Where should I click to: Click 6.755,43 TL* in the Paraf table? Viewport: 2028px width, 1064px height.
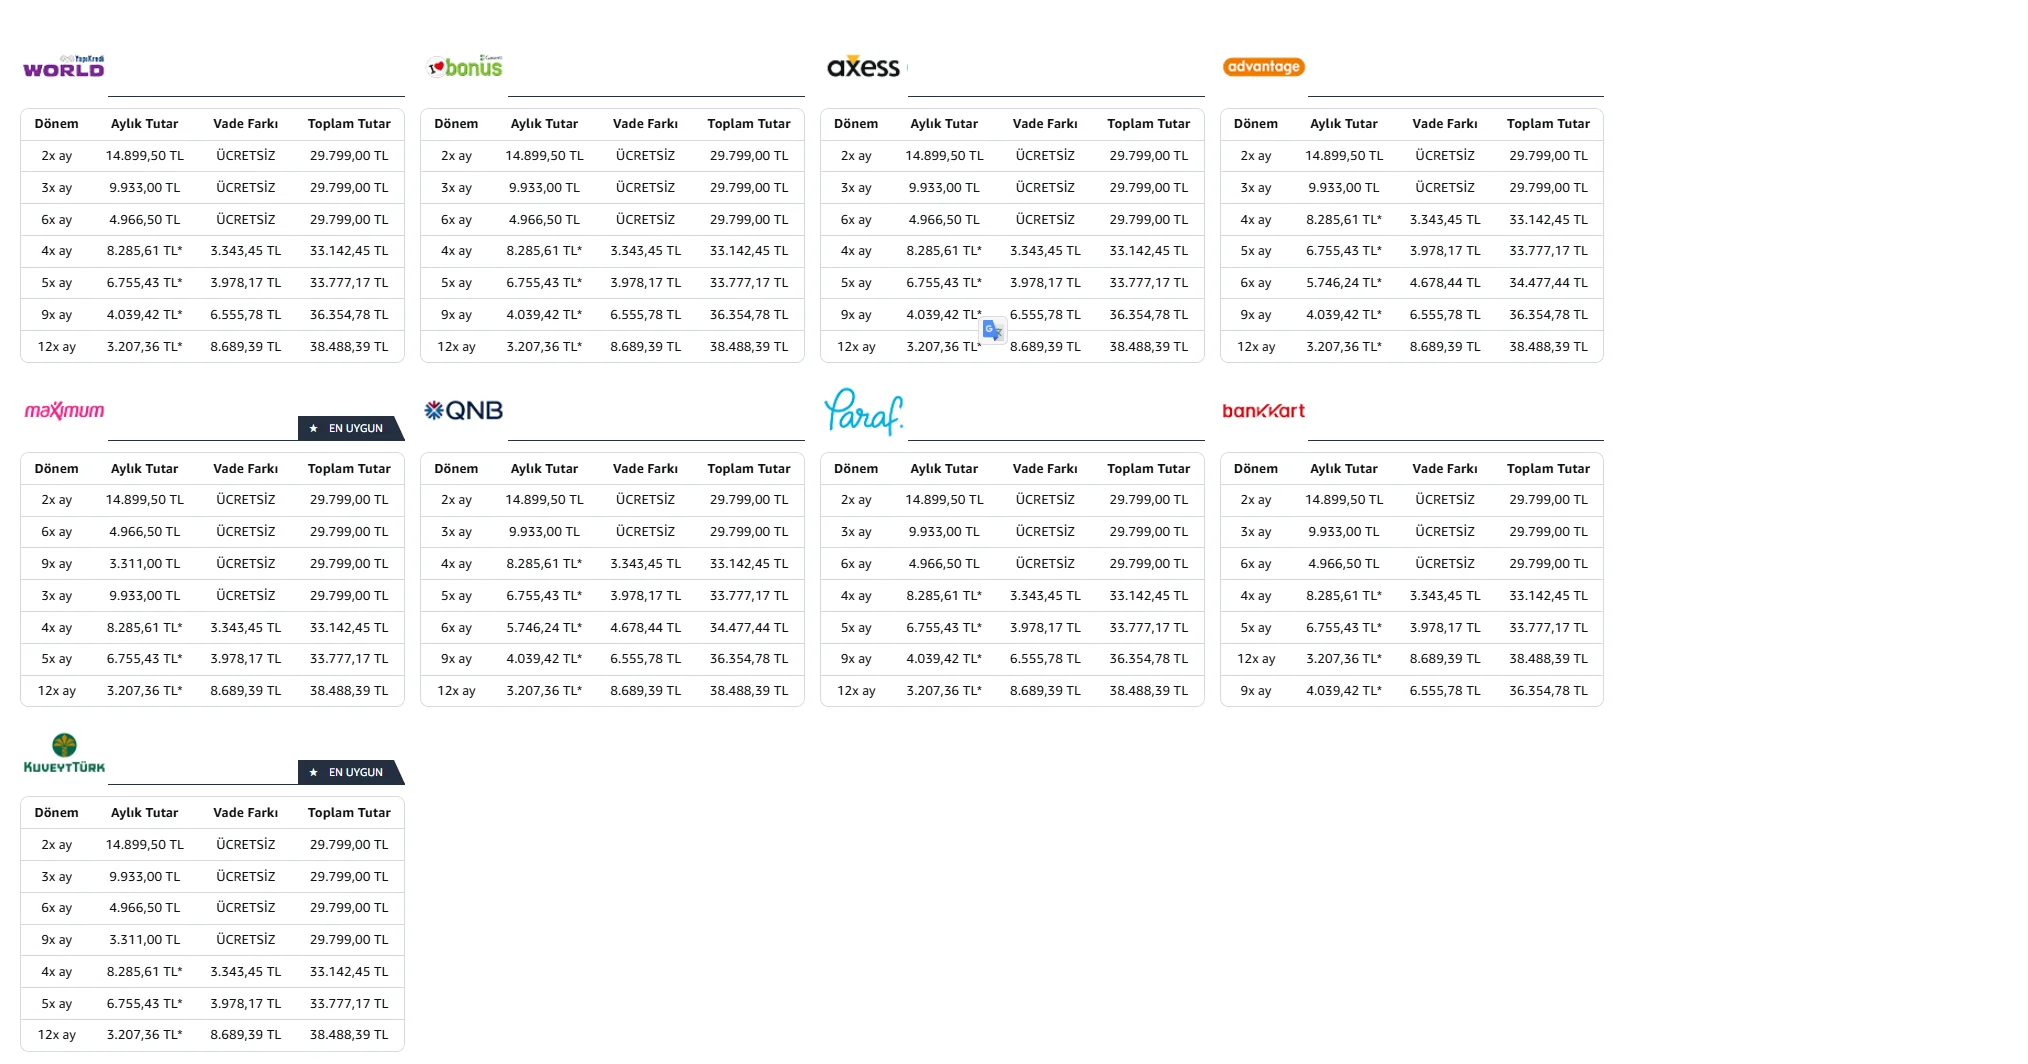pos(945,628)
